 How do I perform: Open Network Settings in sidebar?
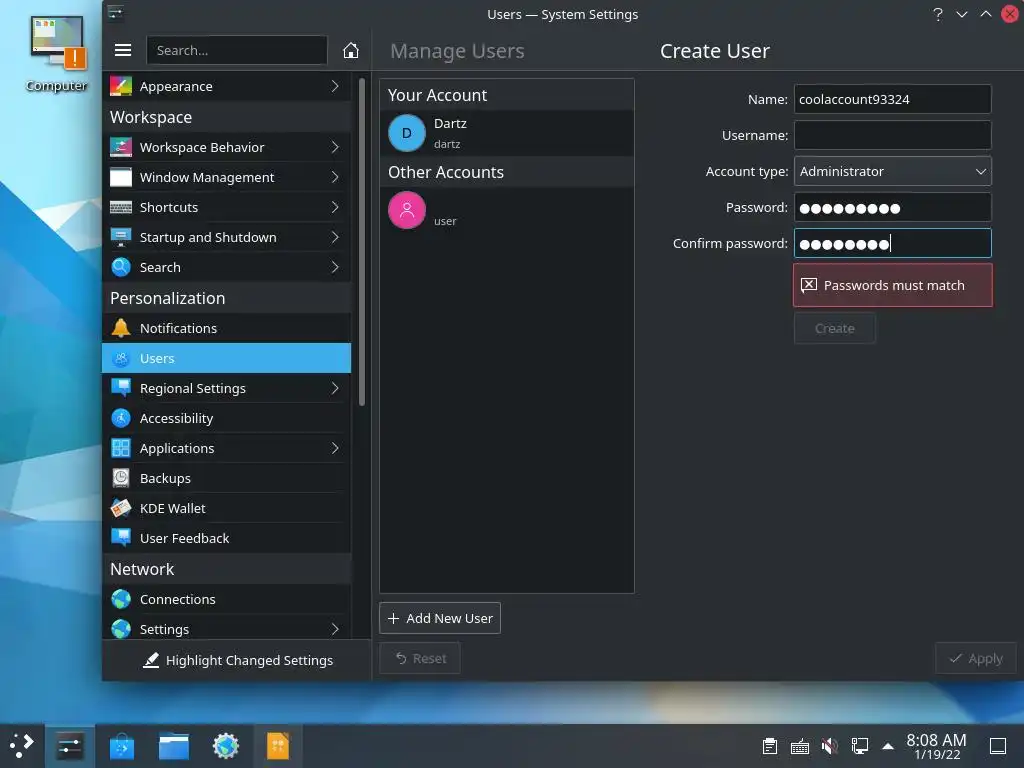(227, 629)
